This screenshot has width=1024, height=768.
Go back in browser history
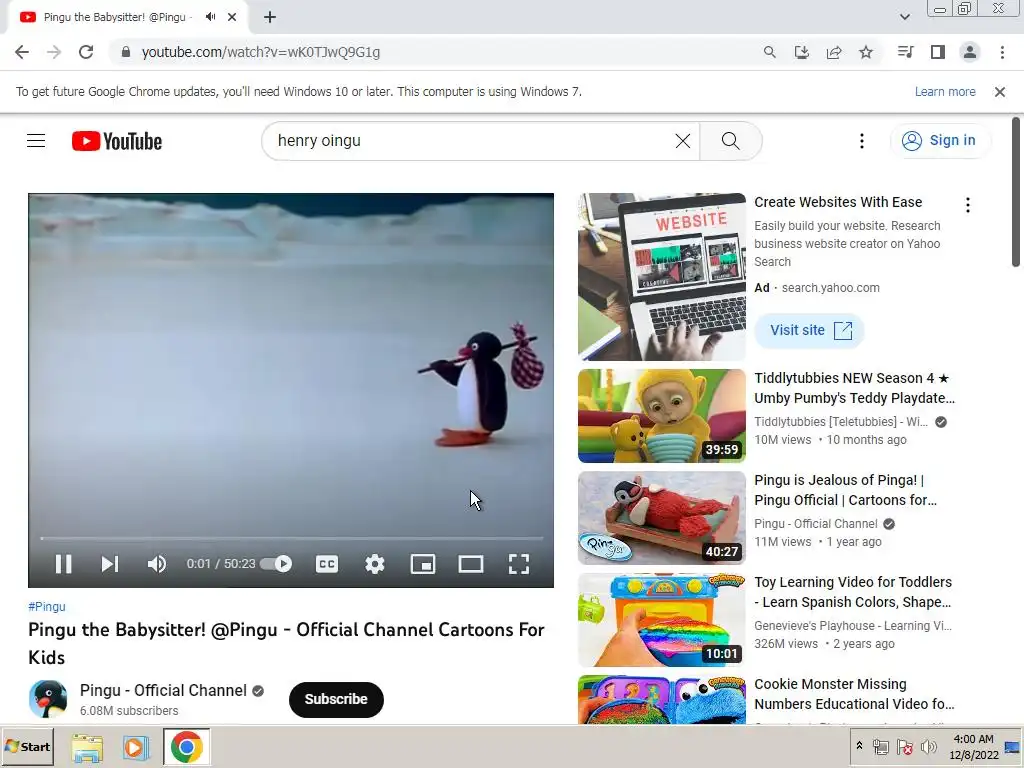[x=22, y=52]
